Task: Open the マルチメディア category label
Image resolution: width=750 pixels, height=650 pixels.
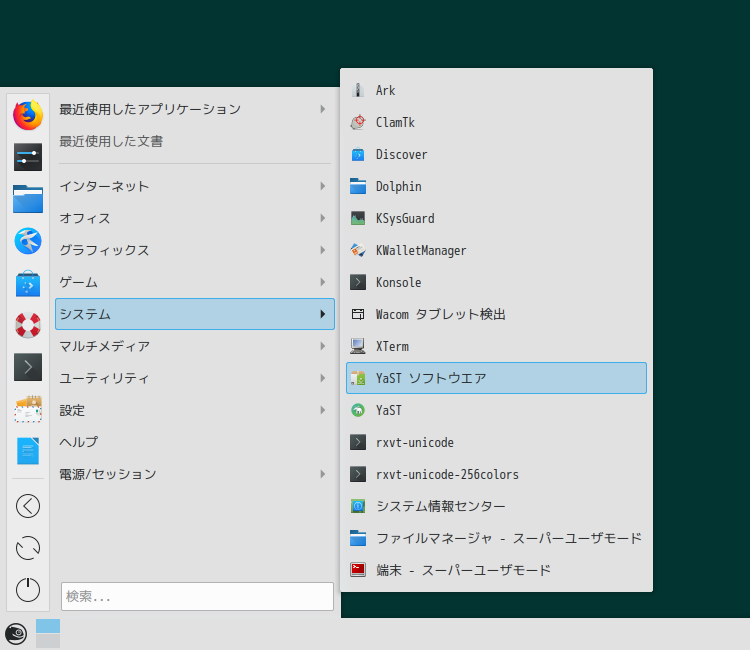Action: point(105,346)
